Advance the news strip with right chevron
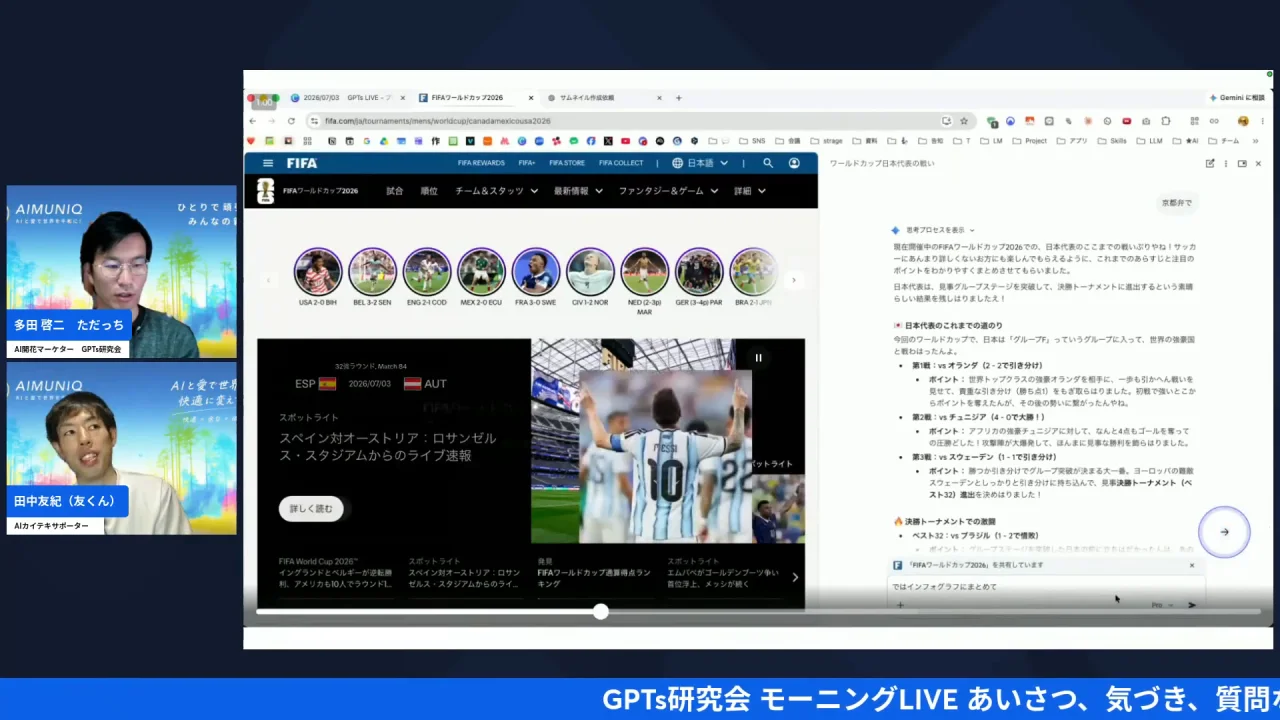 point(795,577)
